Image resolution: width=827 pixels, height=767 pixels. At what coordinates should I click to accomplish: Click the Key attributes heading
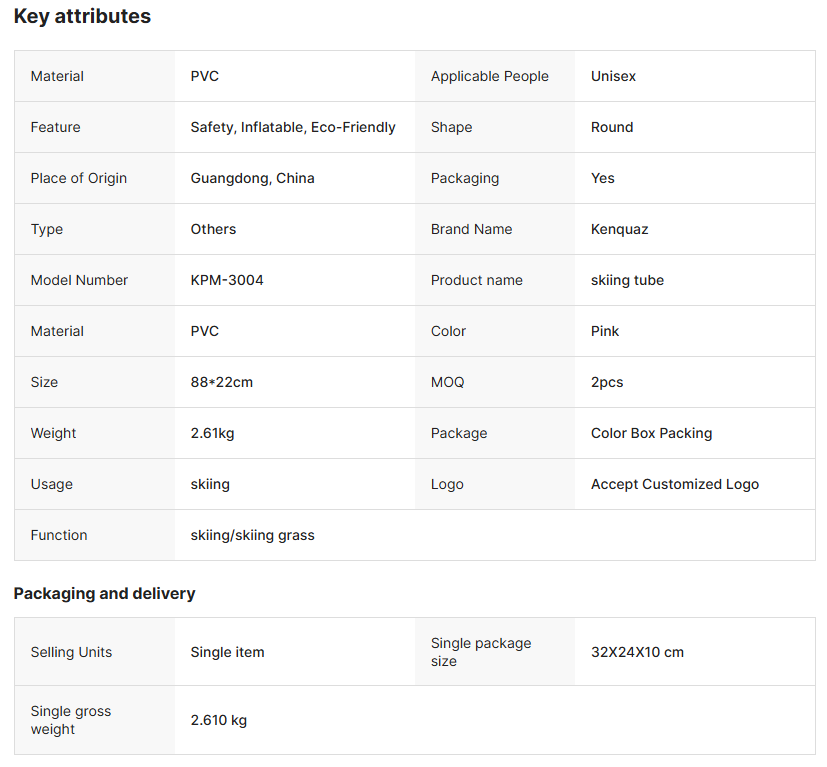click(x=82, y=17)
